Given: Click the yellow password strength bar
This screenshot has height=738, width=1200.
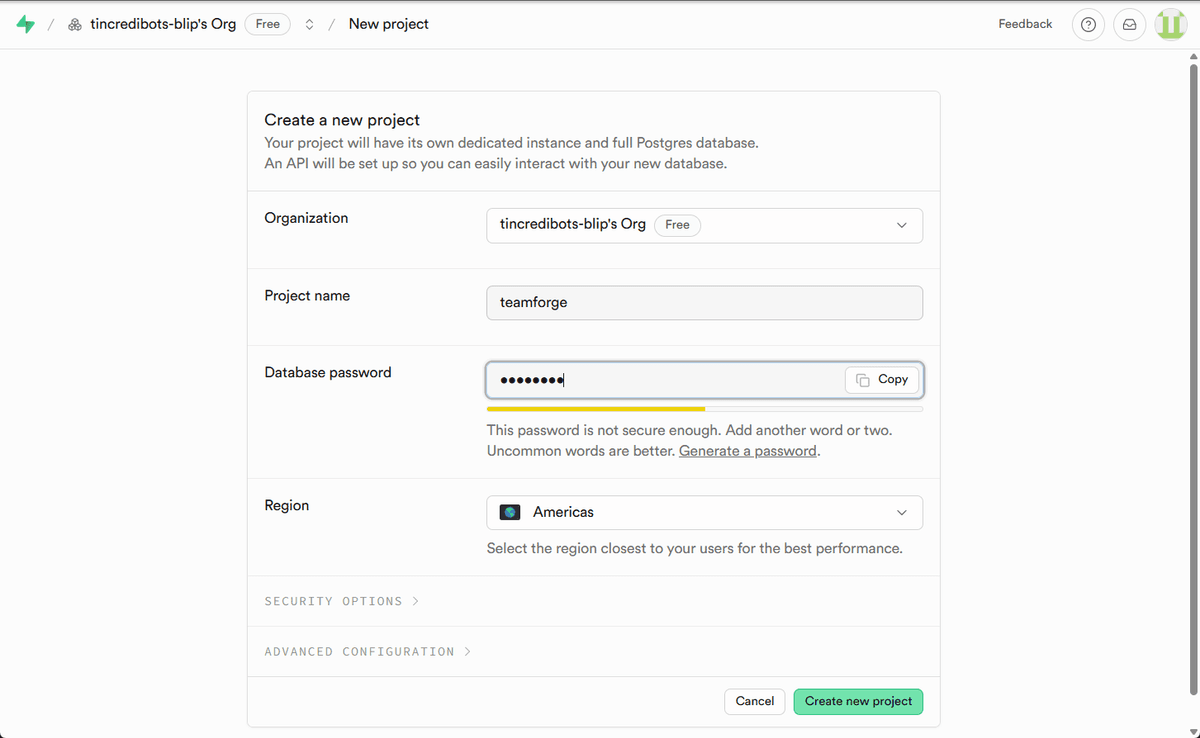Looking at the screenshot, I should (595, 409).
